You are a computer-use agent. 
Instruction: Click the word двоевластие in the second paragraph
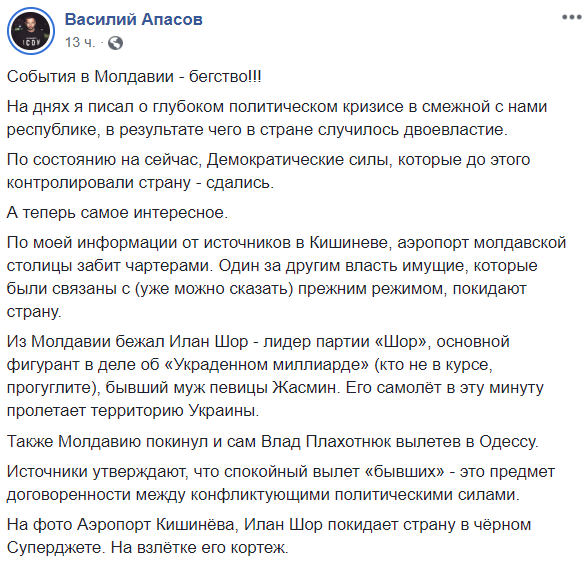(x=455, y=129)
